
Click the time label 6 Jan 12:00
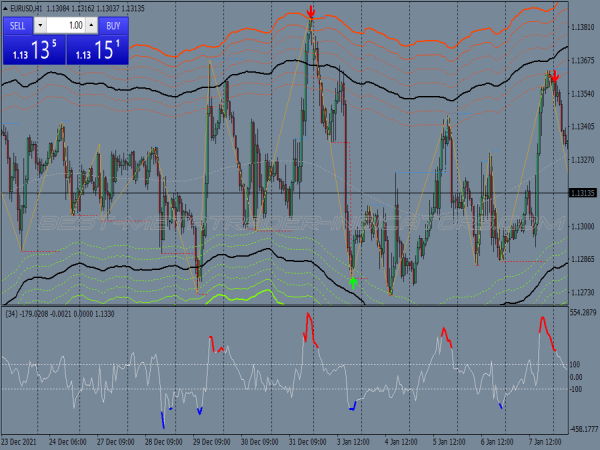point(497,442)
